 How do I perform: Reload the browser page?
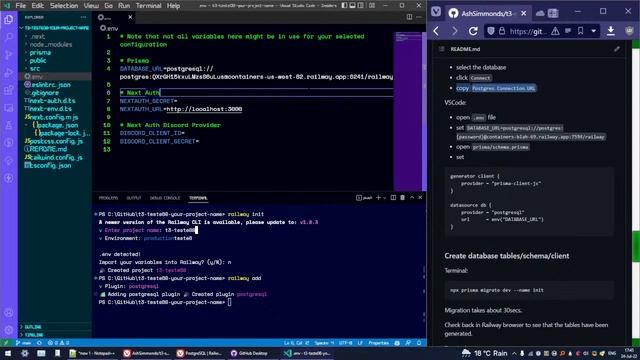(x=473, y=31)
